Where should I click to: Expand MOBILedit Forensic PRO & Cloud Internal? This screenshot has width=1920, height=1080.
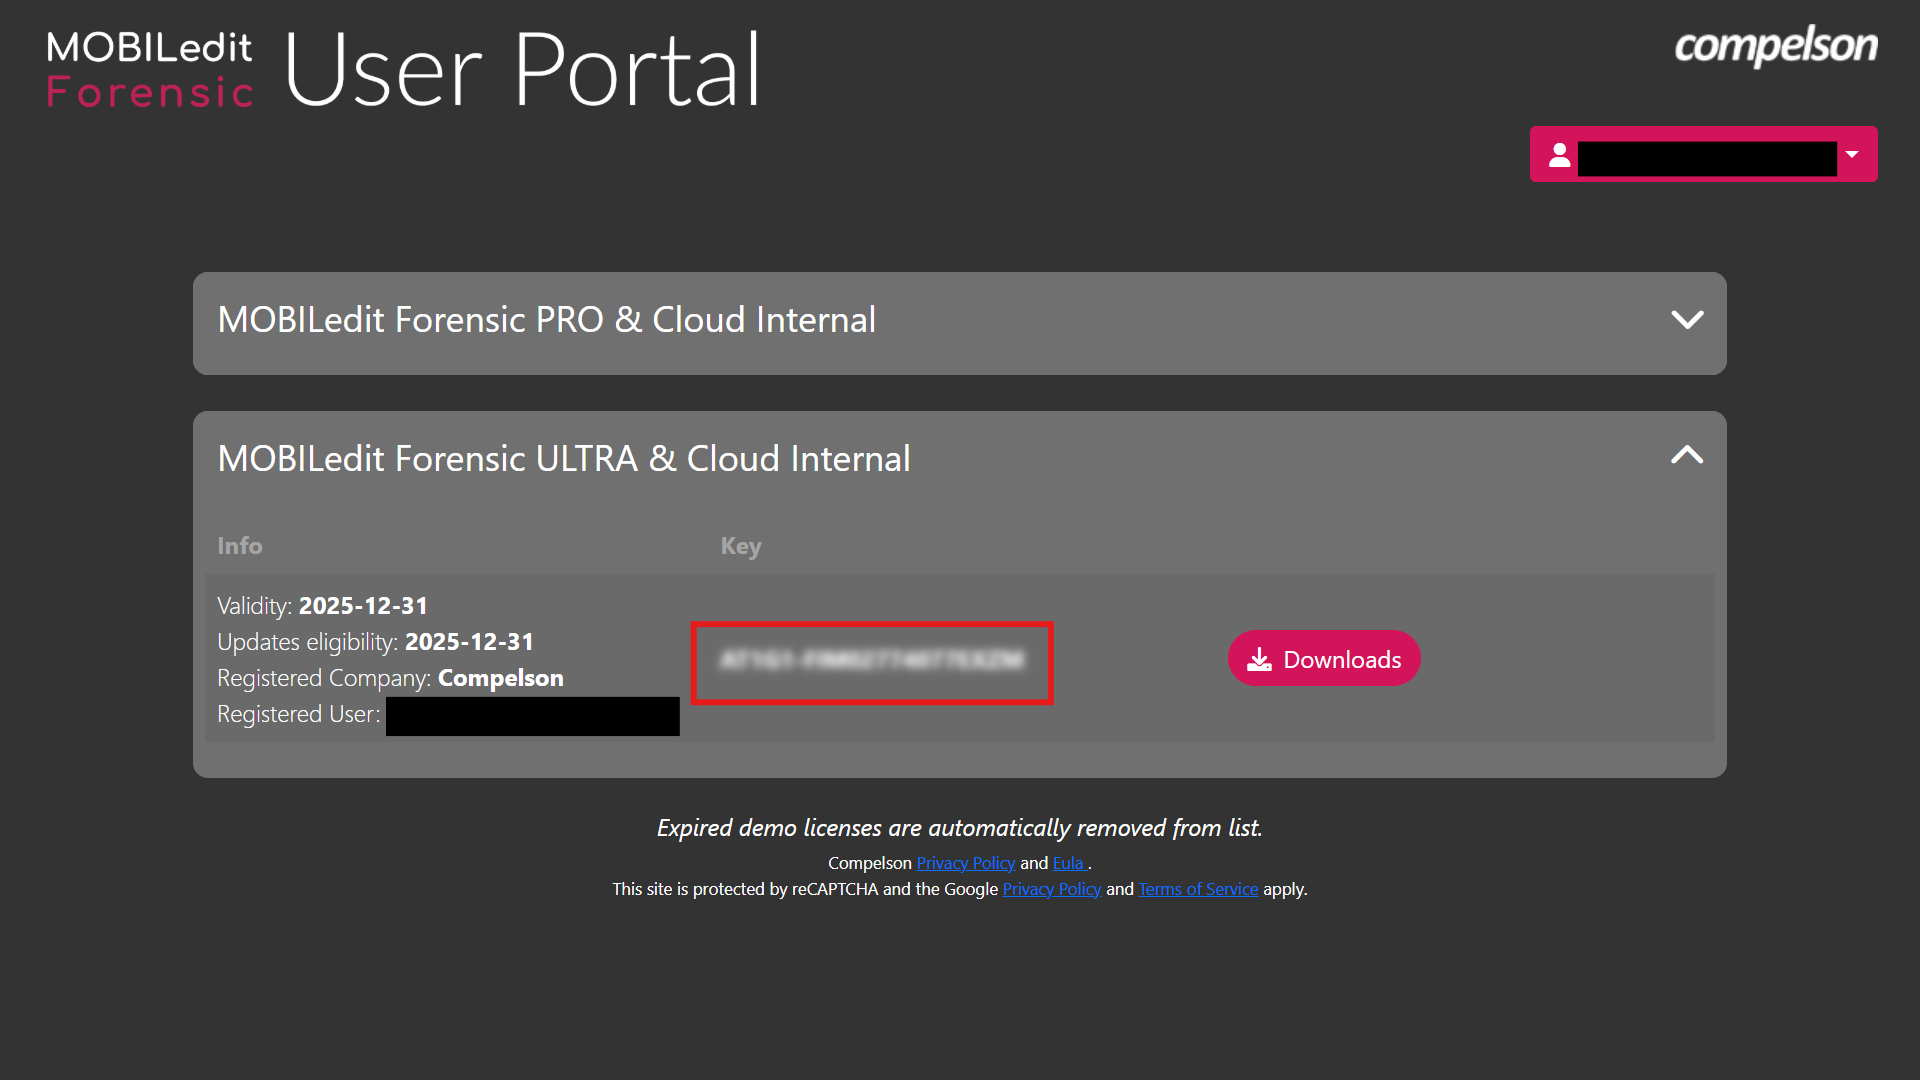tap(547, 320)
